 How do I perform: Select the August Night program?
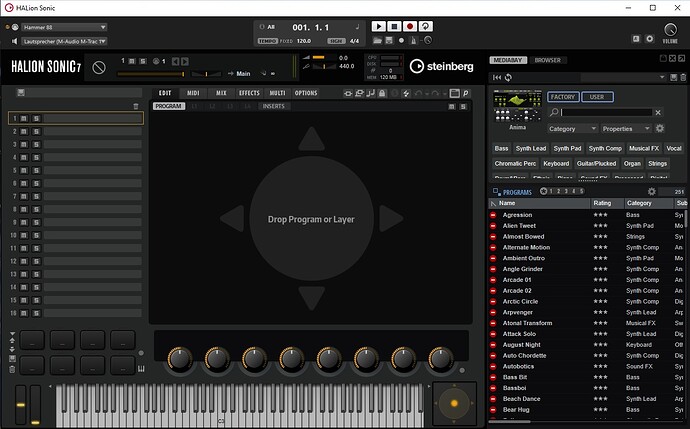tap(521, 345)
